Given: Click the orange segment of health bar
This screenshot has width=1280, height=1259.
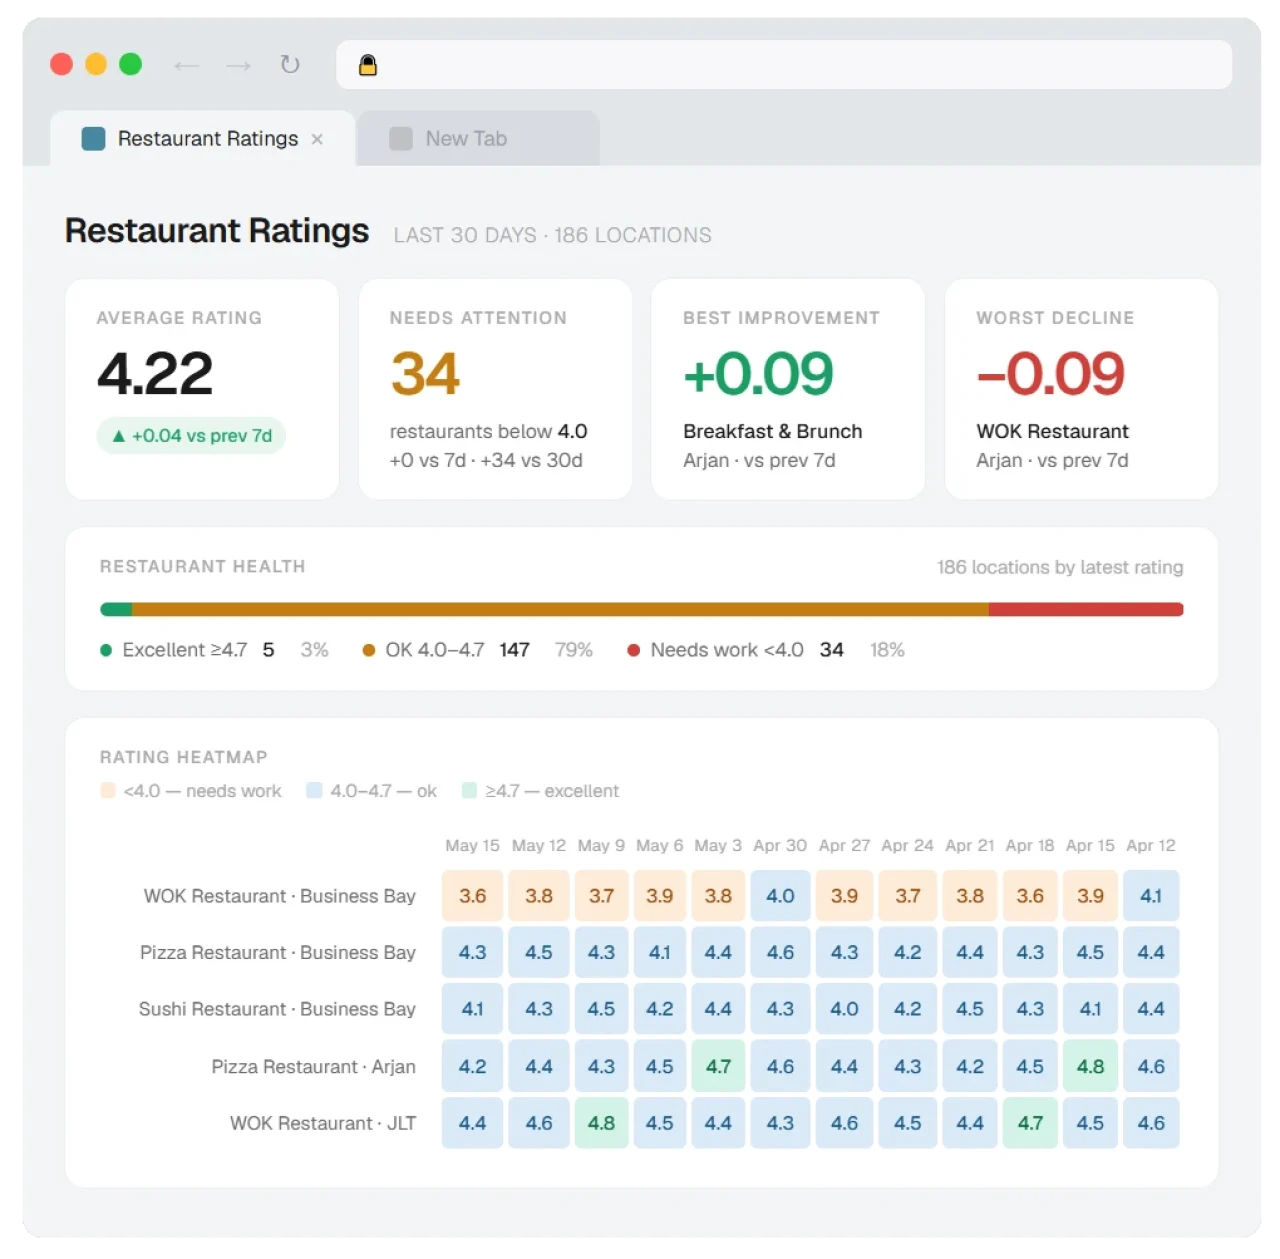Looking at the screenshot, I should [x=560, y=609].
